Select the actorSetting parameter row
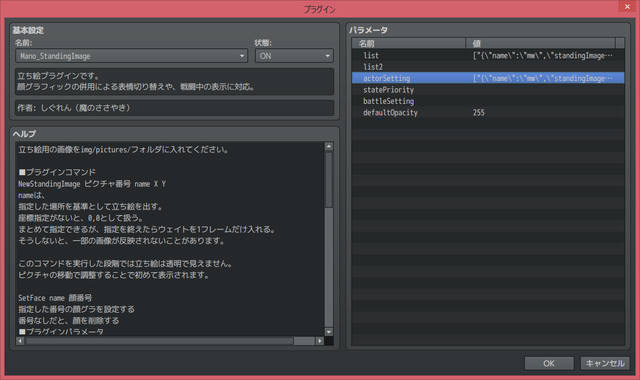The width and height of the screenshot is (640, 380). tap(488, 78)
